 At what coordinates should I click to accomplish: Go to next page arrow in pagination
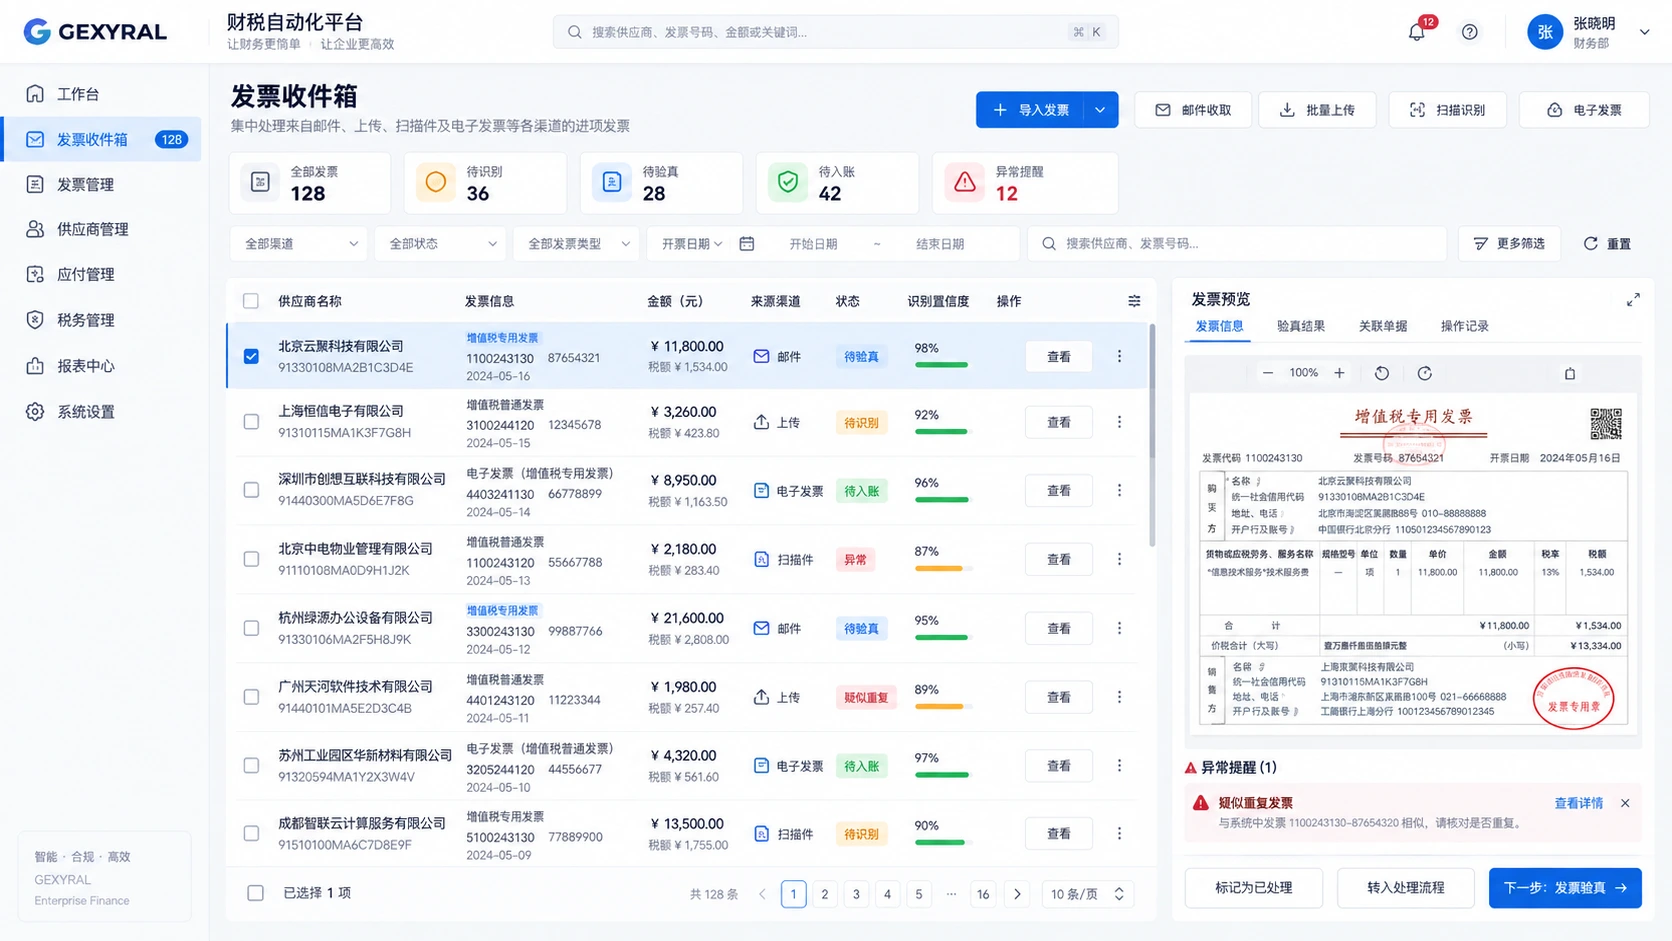(1017, 894)
